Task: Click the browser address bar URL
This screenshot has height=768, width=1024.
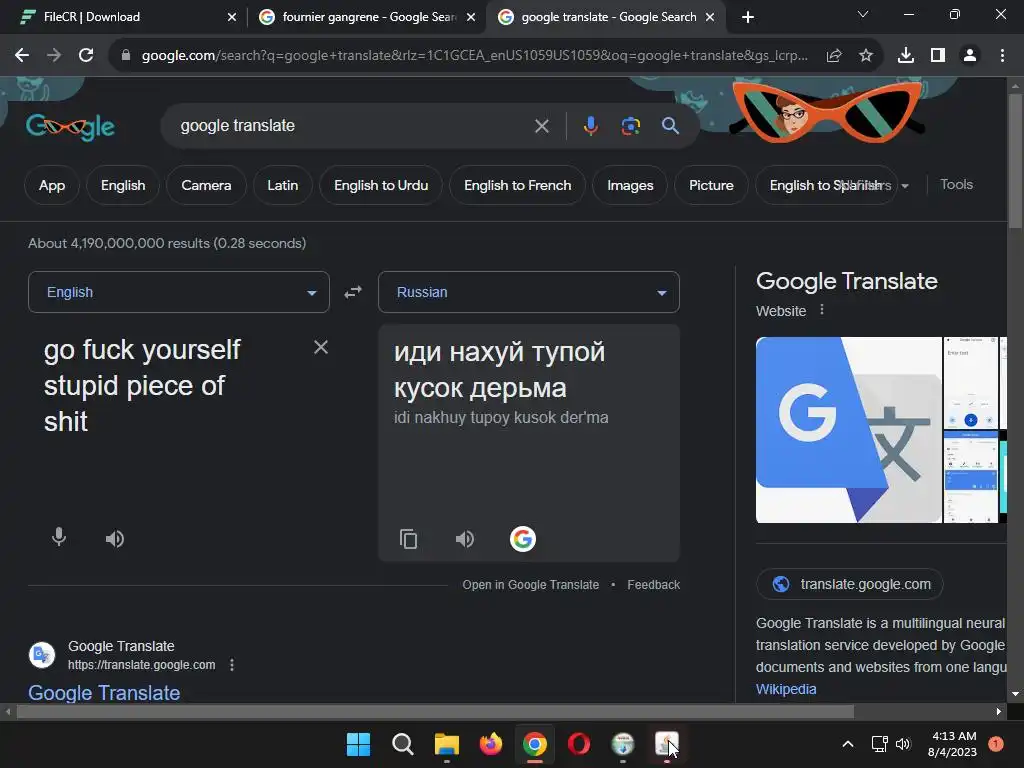Action: 474,56
